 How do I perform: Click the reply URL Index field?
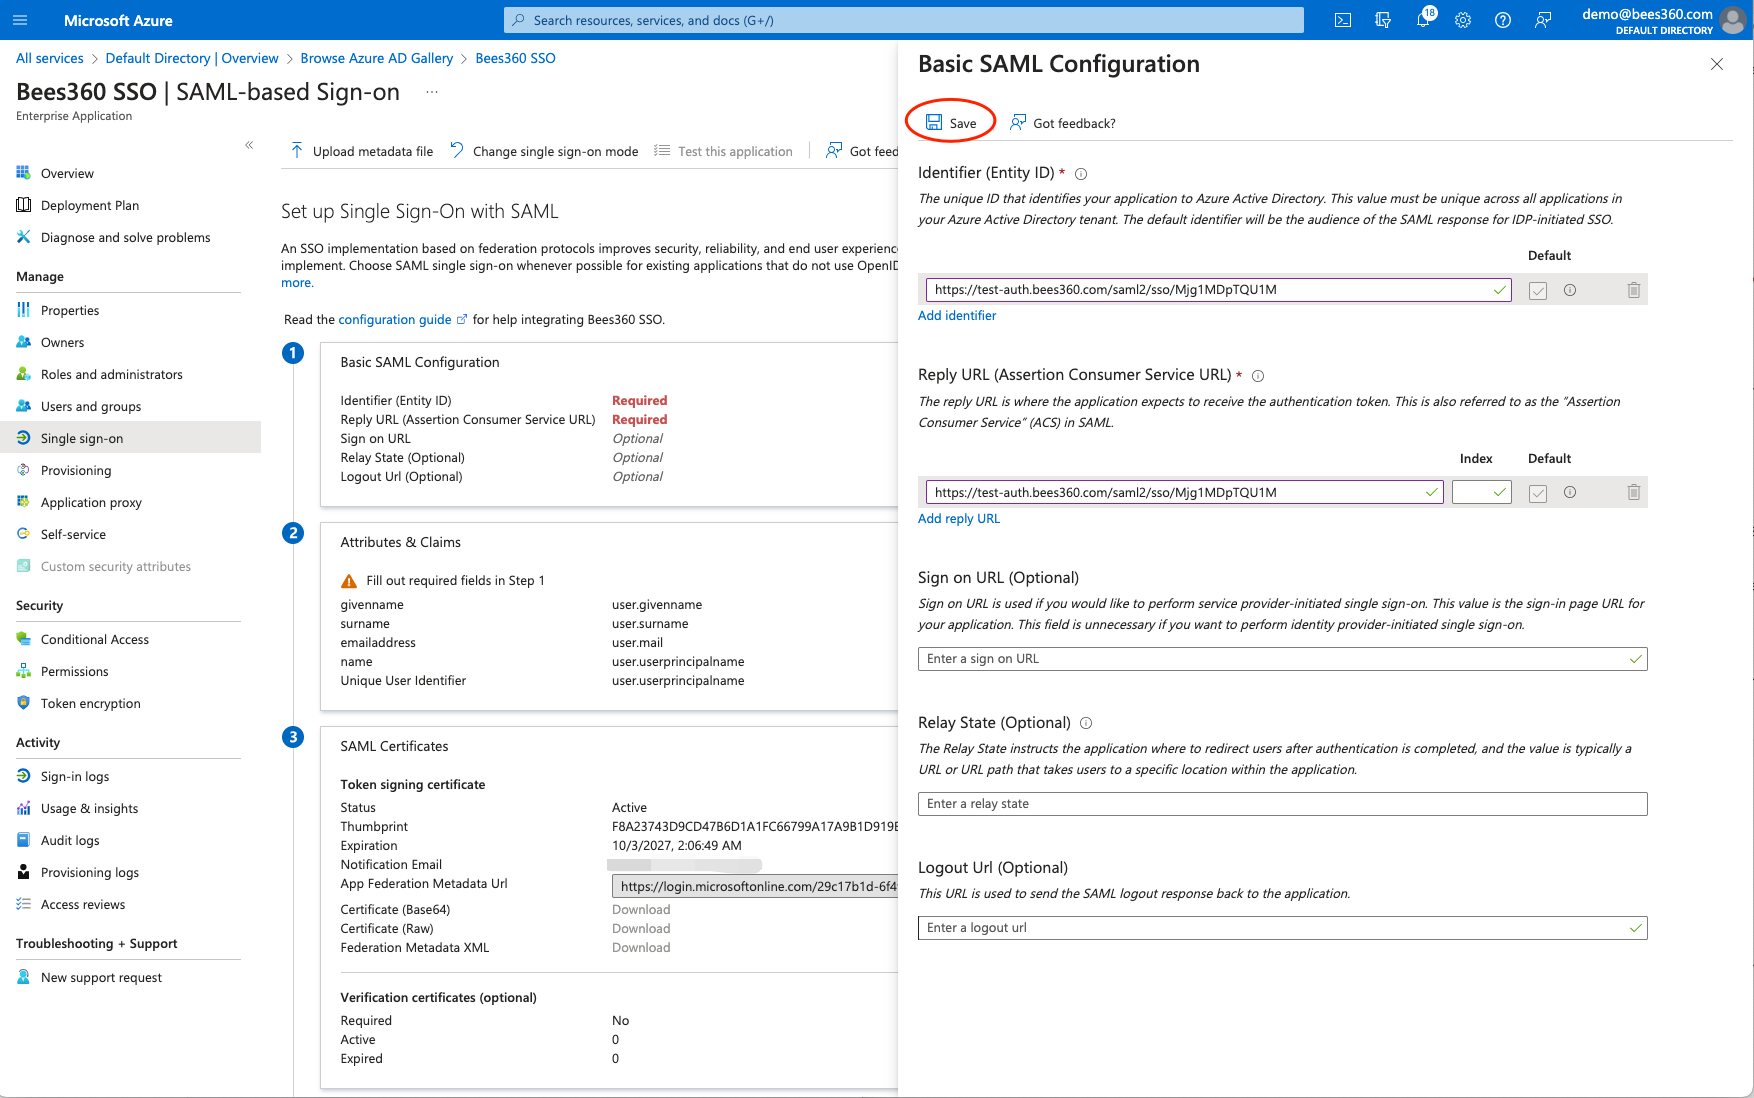click(x=1481, y=492)
